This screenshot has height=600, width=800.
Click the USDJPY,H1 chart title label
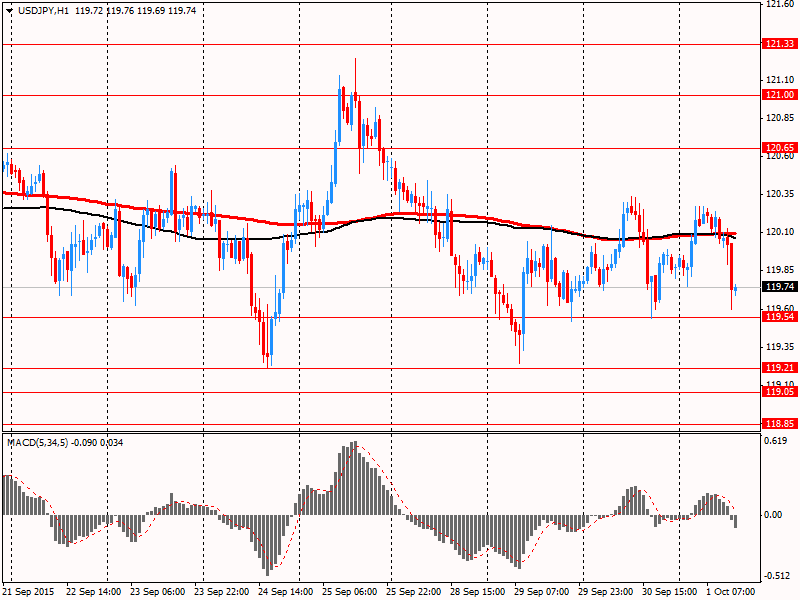tap(44, 10)
